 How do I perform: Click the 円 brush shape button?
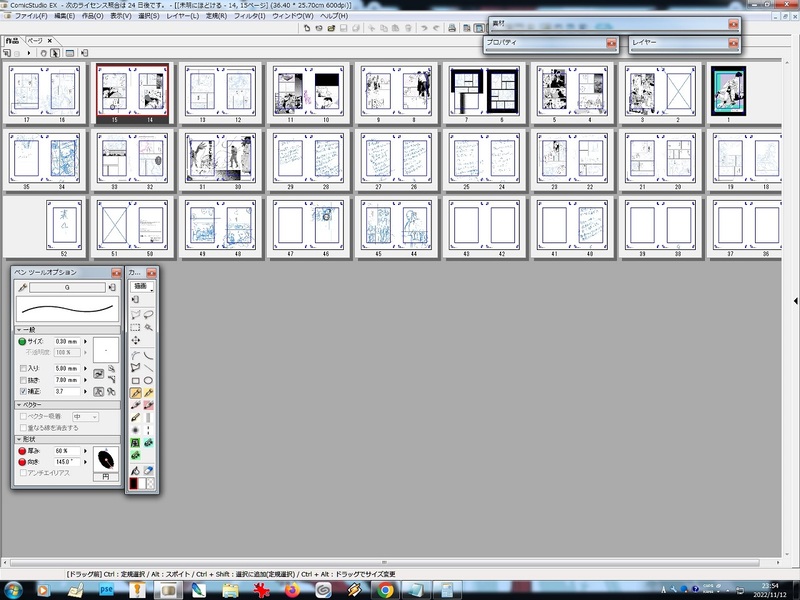tap(106, 477)
